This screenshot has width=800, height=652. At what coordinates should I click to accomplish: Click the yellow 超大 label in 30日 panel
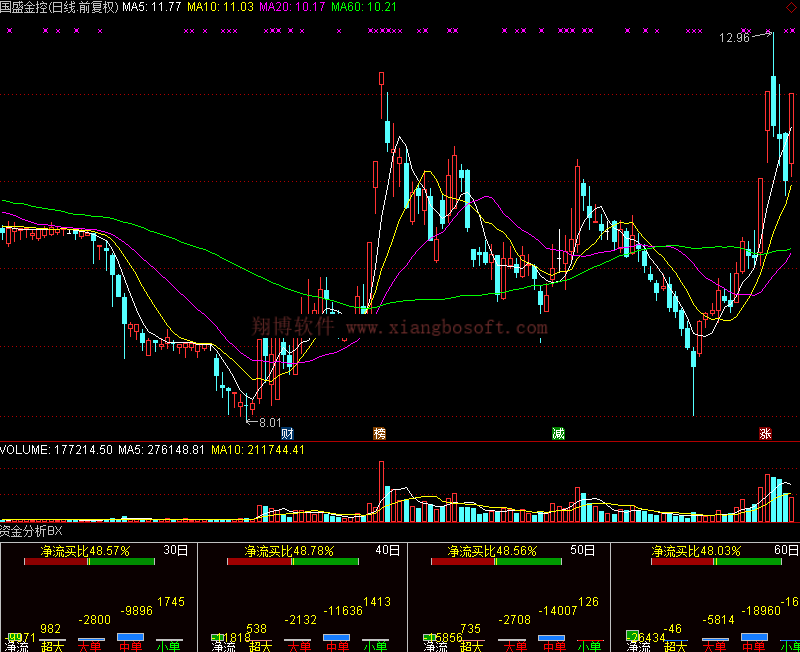[x=52, y=647]
